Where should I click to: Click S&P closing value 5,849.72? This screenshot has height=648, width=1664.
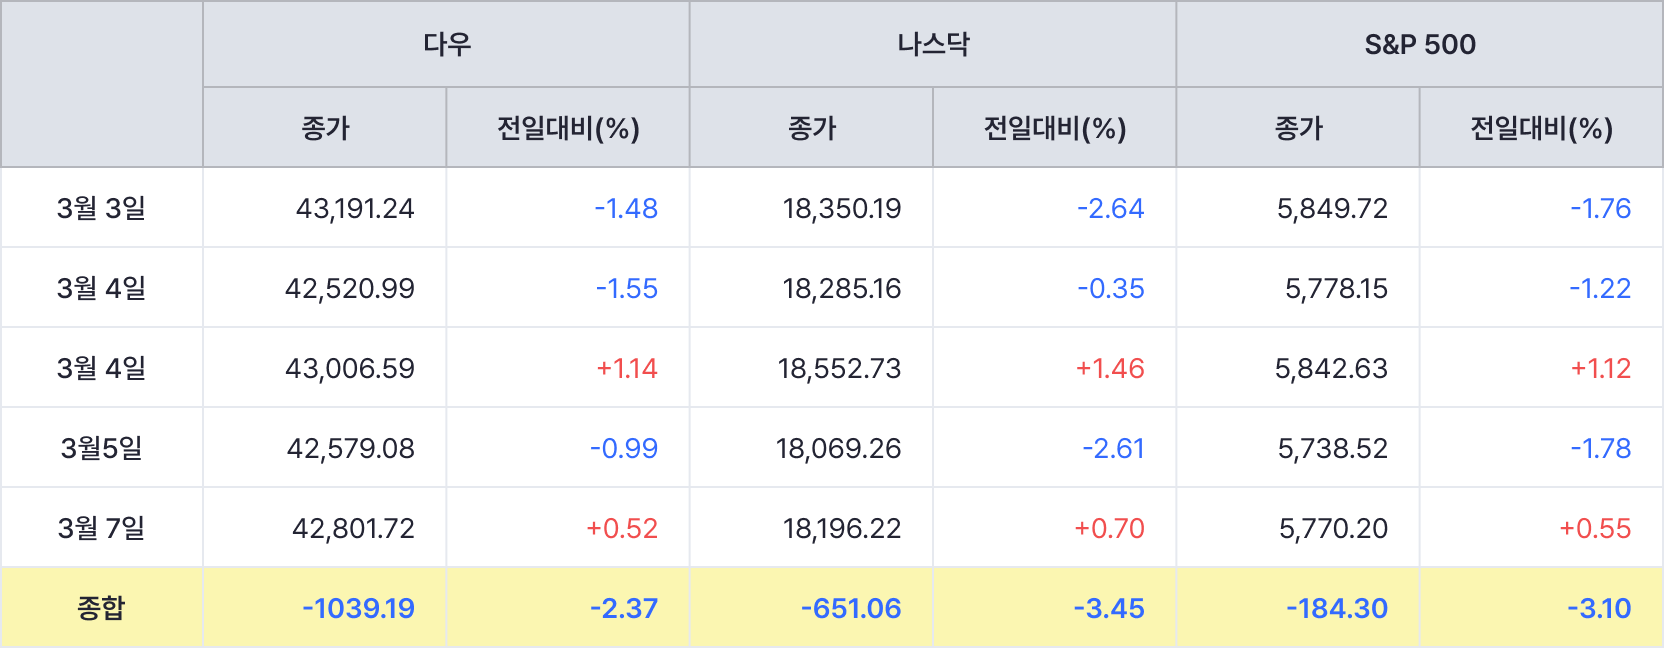coord(1332,208)
